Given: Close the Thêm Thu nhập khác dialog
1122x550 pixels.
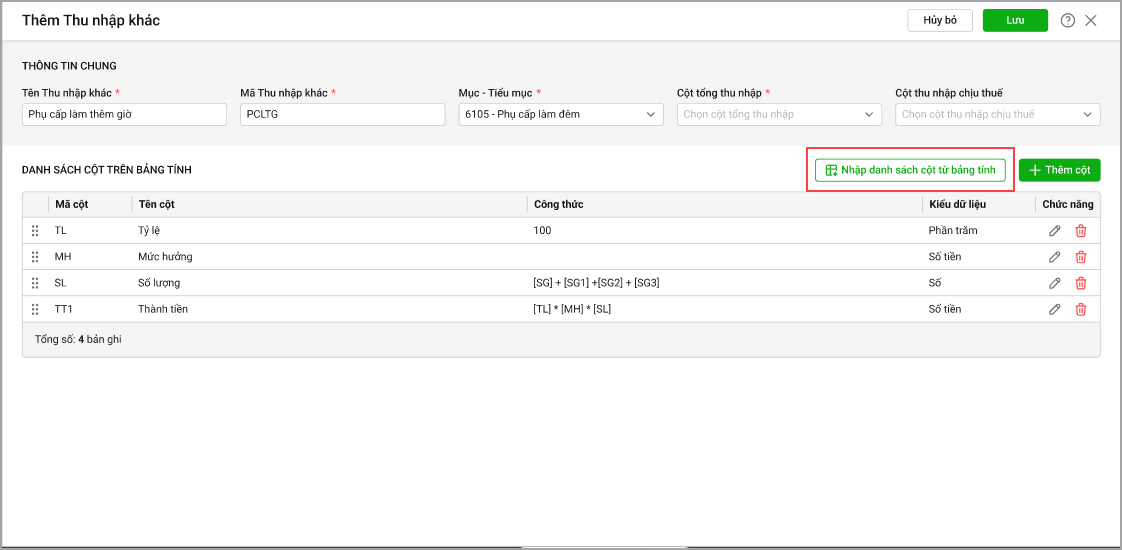Looking at the screenshot, I should point(1091,21).
